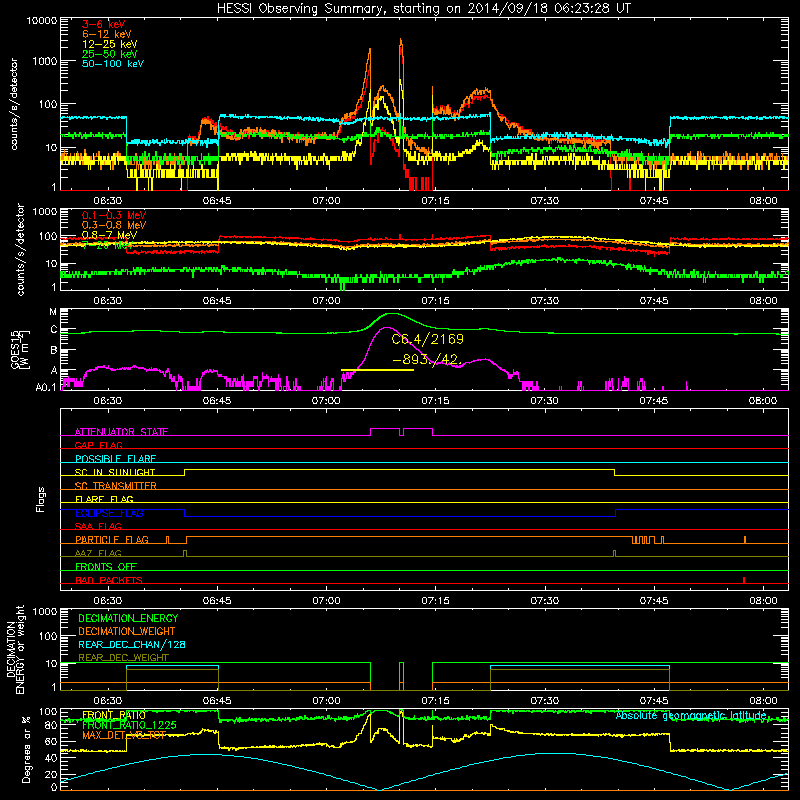Viewport: 800px width, 800px height.
Task: Click the 0.8-7 MeV legend label
Action: [x=110, y=235]
